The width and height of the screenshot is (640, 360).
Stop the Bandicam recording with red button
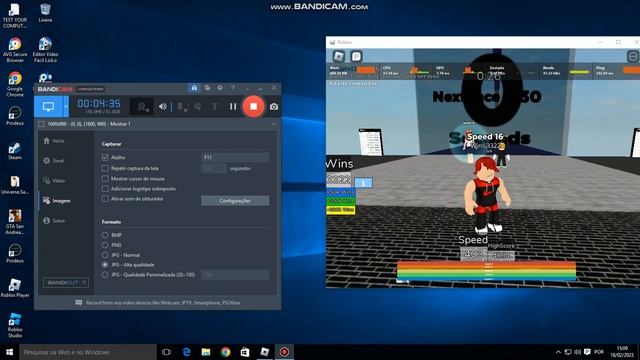click(x=253, y=107)
